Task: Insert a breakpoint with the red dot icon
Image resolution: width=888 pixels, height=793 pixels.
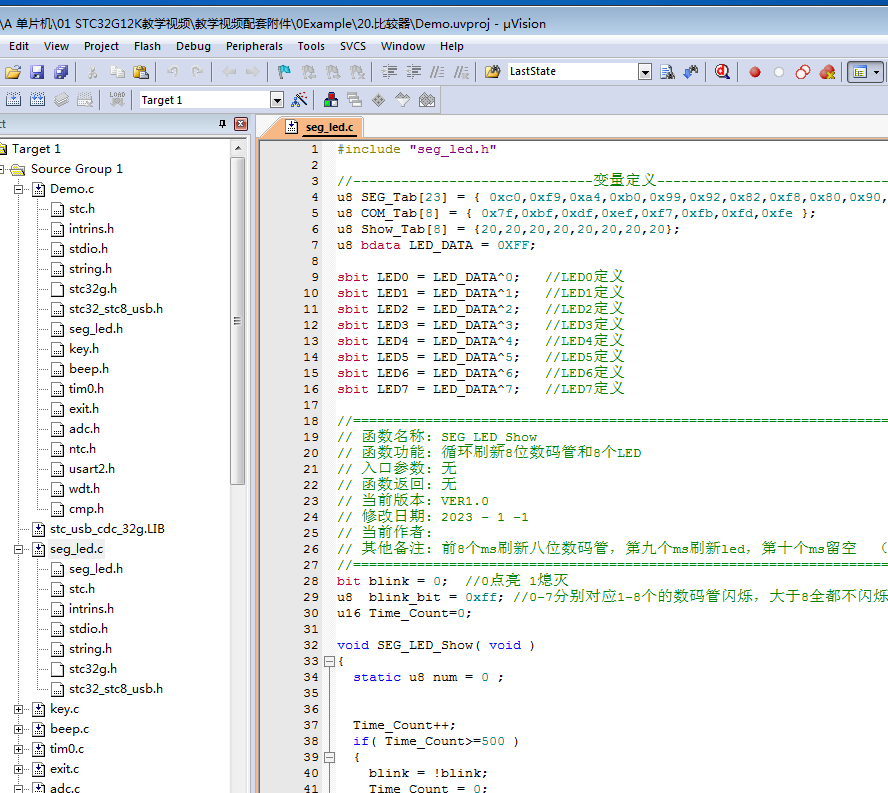Action: point(754,72)
